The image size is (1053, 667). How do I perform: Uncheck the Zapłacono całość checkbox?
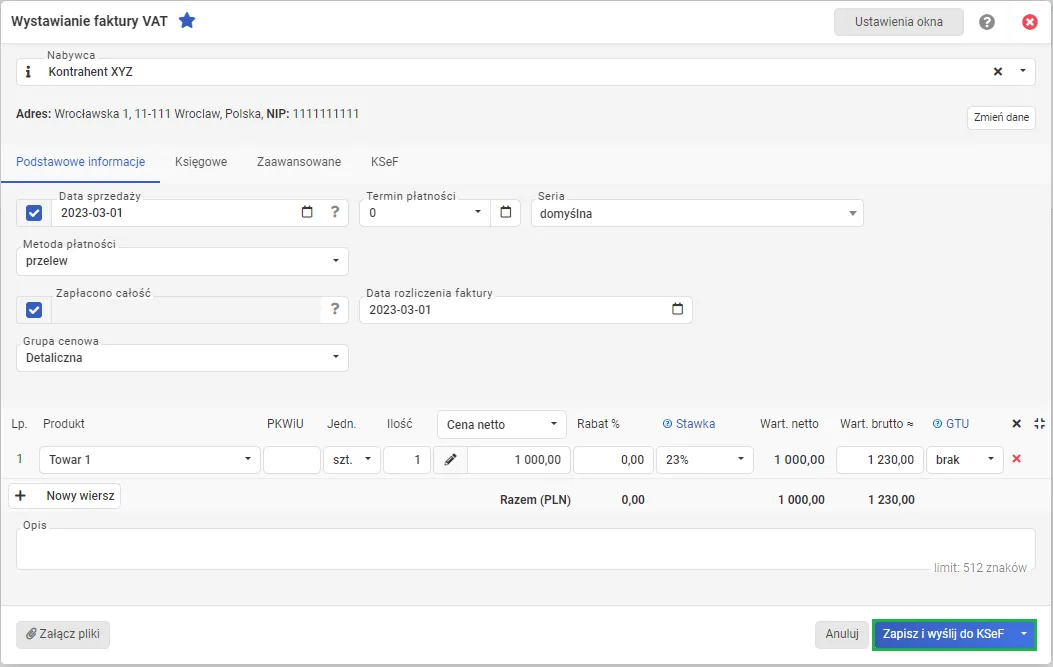point(34,310)
